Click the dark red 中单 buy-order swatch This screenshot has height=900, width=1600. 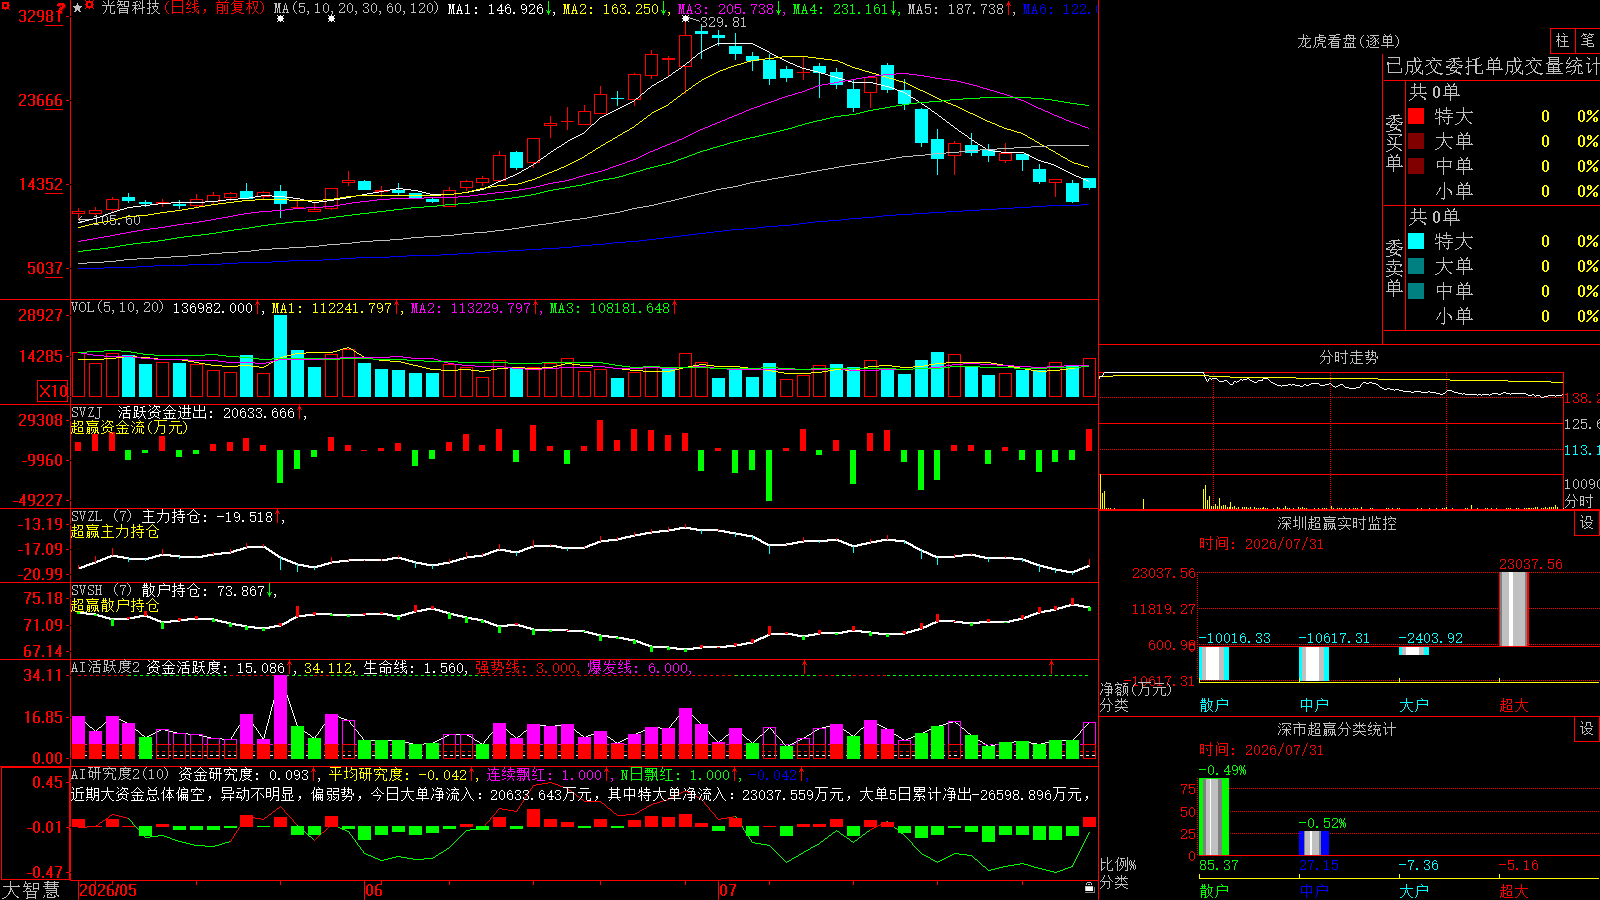pyautogui.click(x=1416, y=166)
